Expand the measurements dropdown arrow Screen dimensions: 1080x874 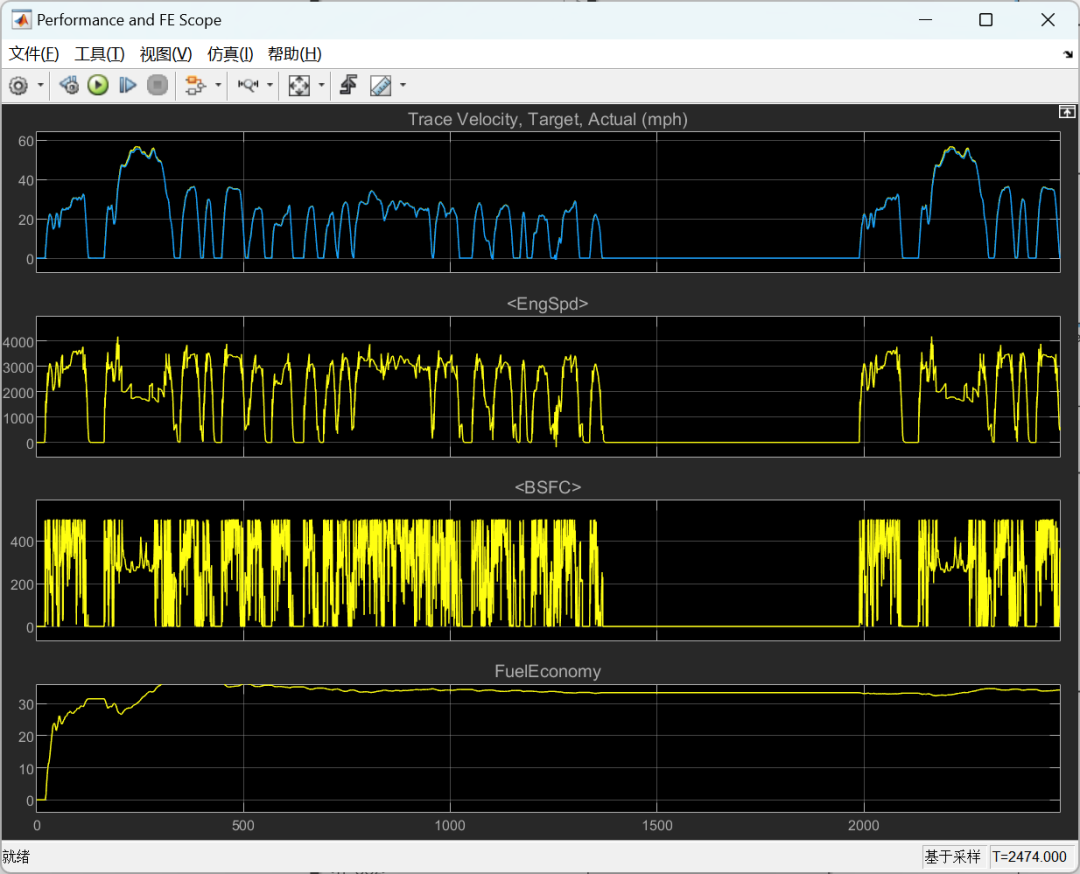403,85
